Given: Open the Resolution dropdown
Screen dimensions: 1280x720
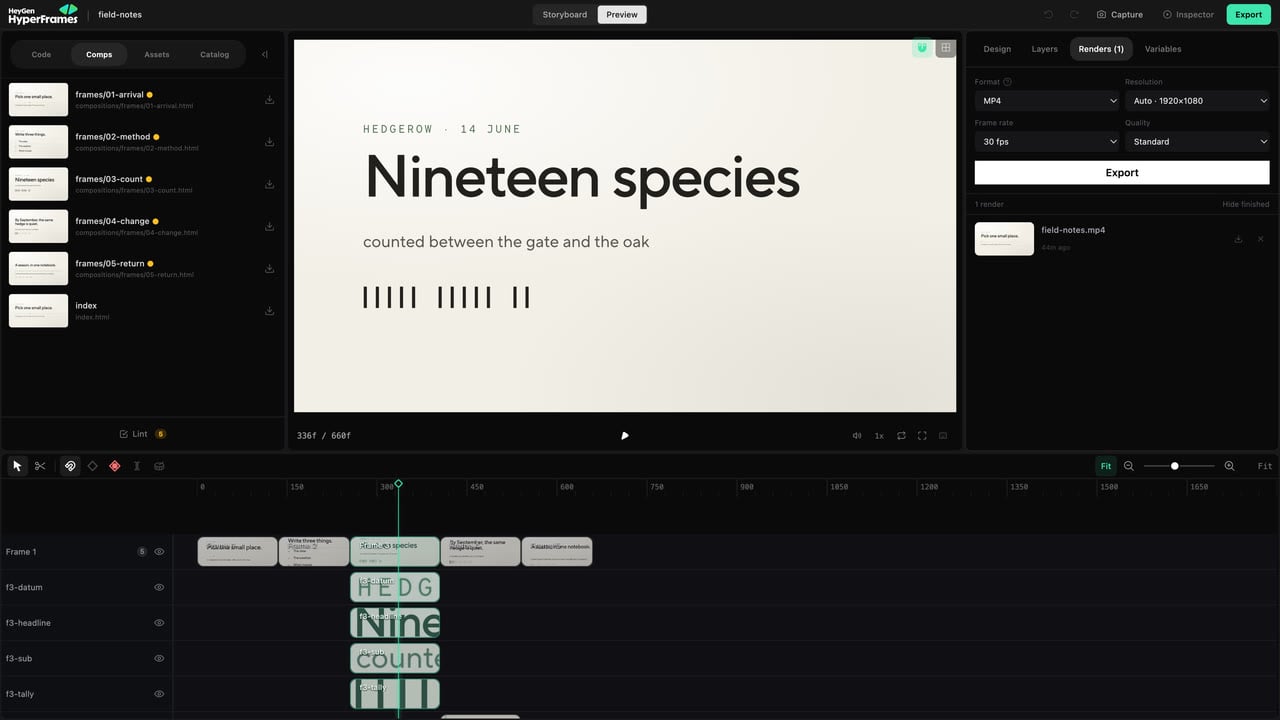Looking at the screenshot, I should (1197, 101).
